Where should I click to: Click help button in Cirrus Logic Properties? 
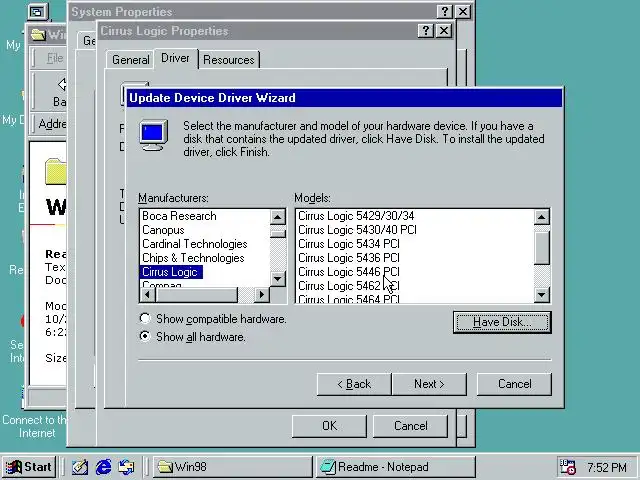pyautogui.click(x=426, y=31)
